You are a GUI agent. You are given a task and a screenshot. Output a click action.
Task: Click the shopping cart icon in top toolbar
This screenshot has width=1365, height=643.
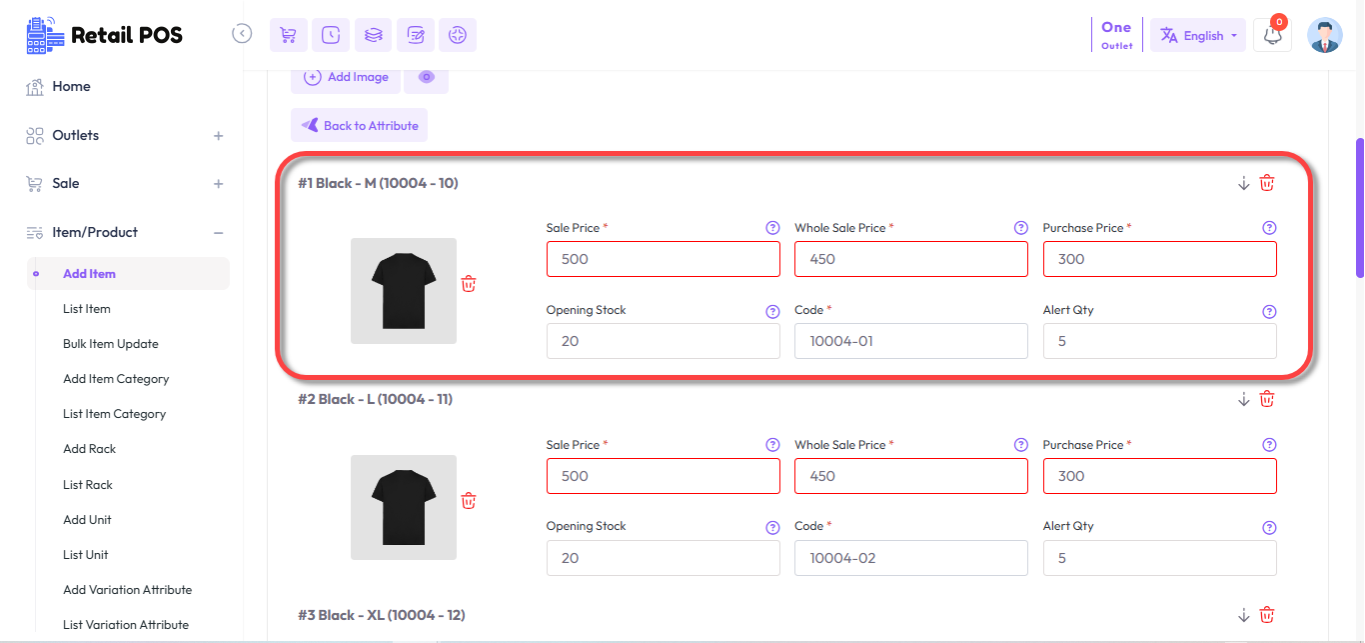point(288,35)
